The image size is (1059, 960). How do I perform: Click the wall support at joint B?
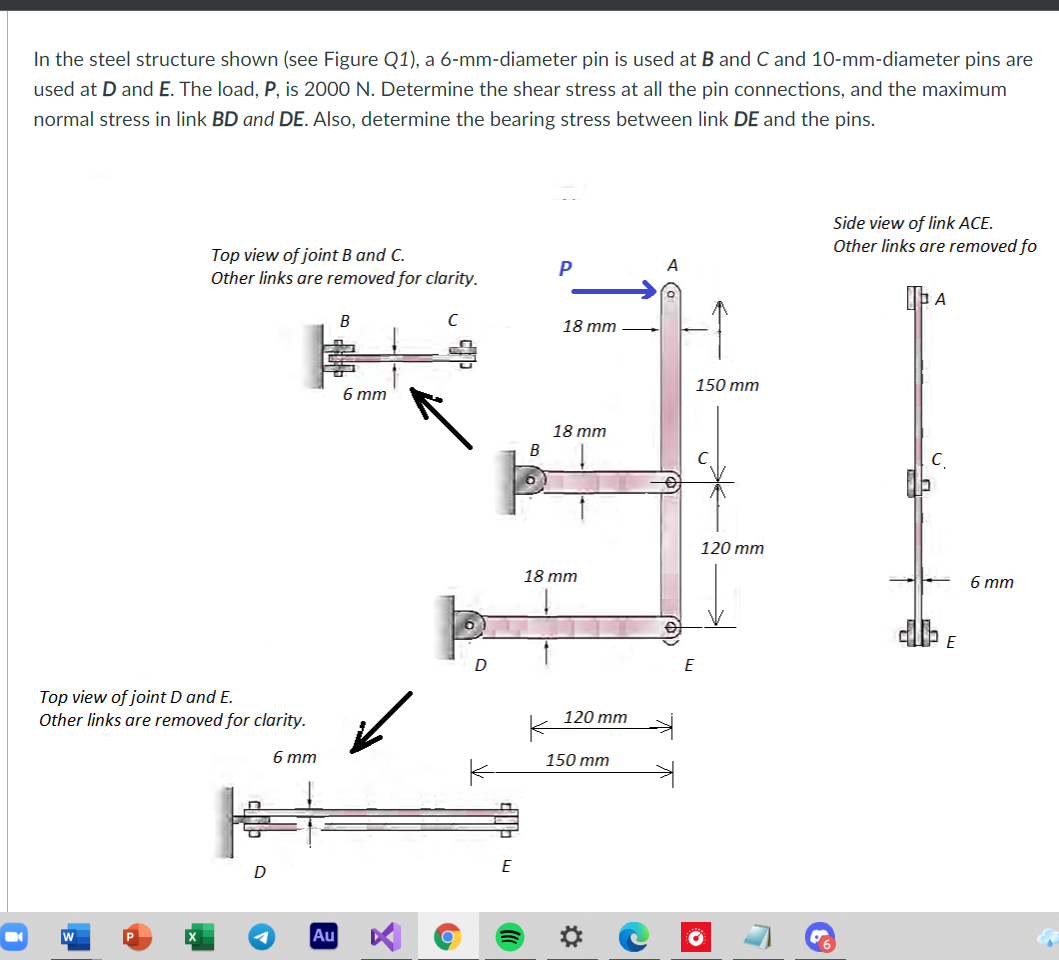click(505, 482)
